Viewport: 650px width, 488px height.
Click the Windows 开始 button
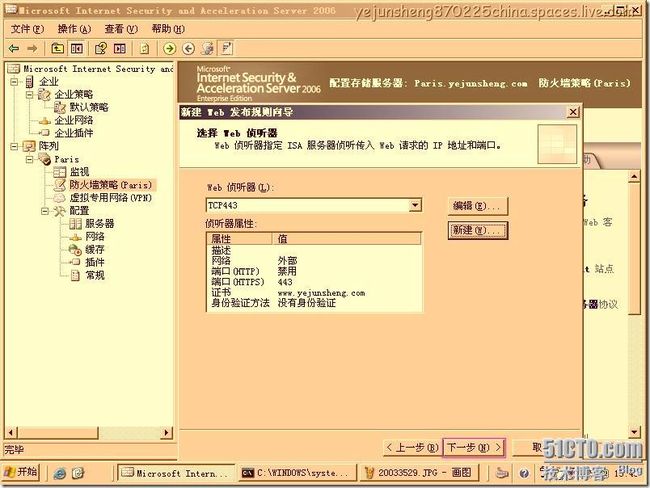(x=21, y=472)
